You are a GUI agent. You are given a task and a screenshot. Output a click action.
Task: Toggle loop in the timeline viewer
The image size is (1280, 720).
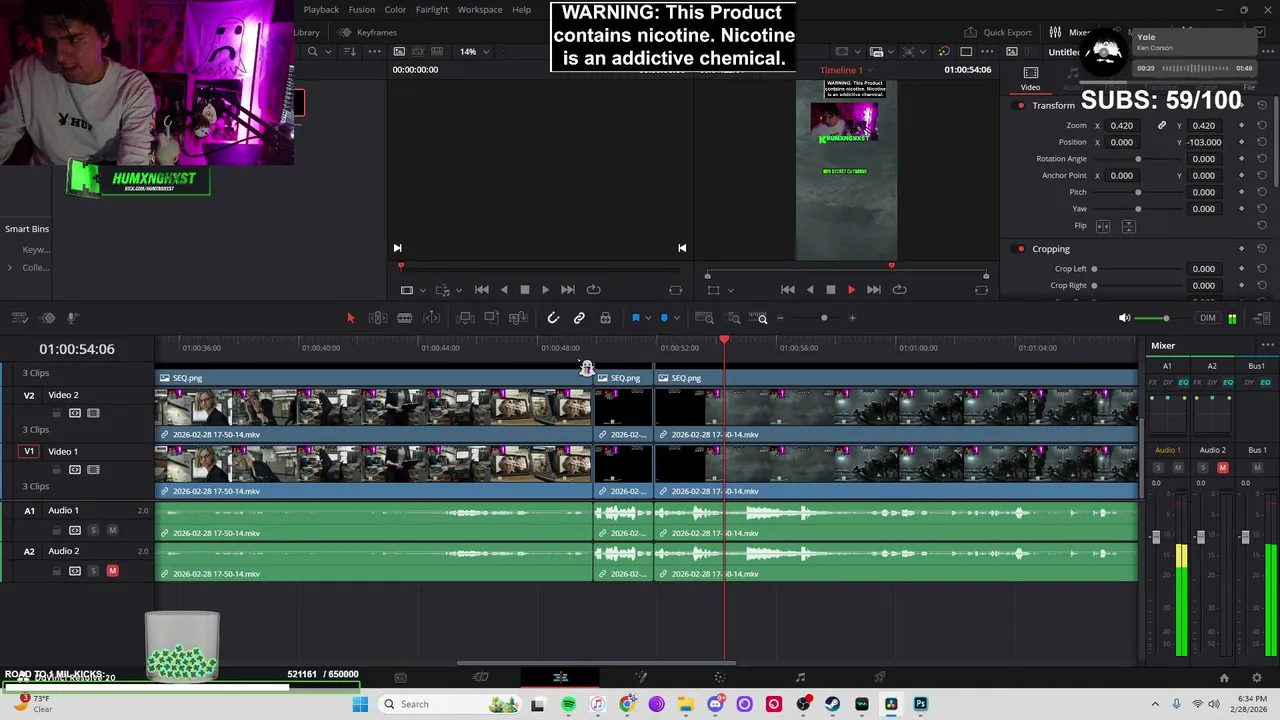[x=899, y=290]
